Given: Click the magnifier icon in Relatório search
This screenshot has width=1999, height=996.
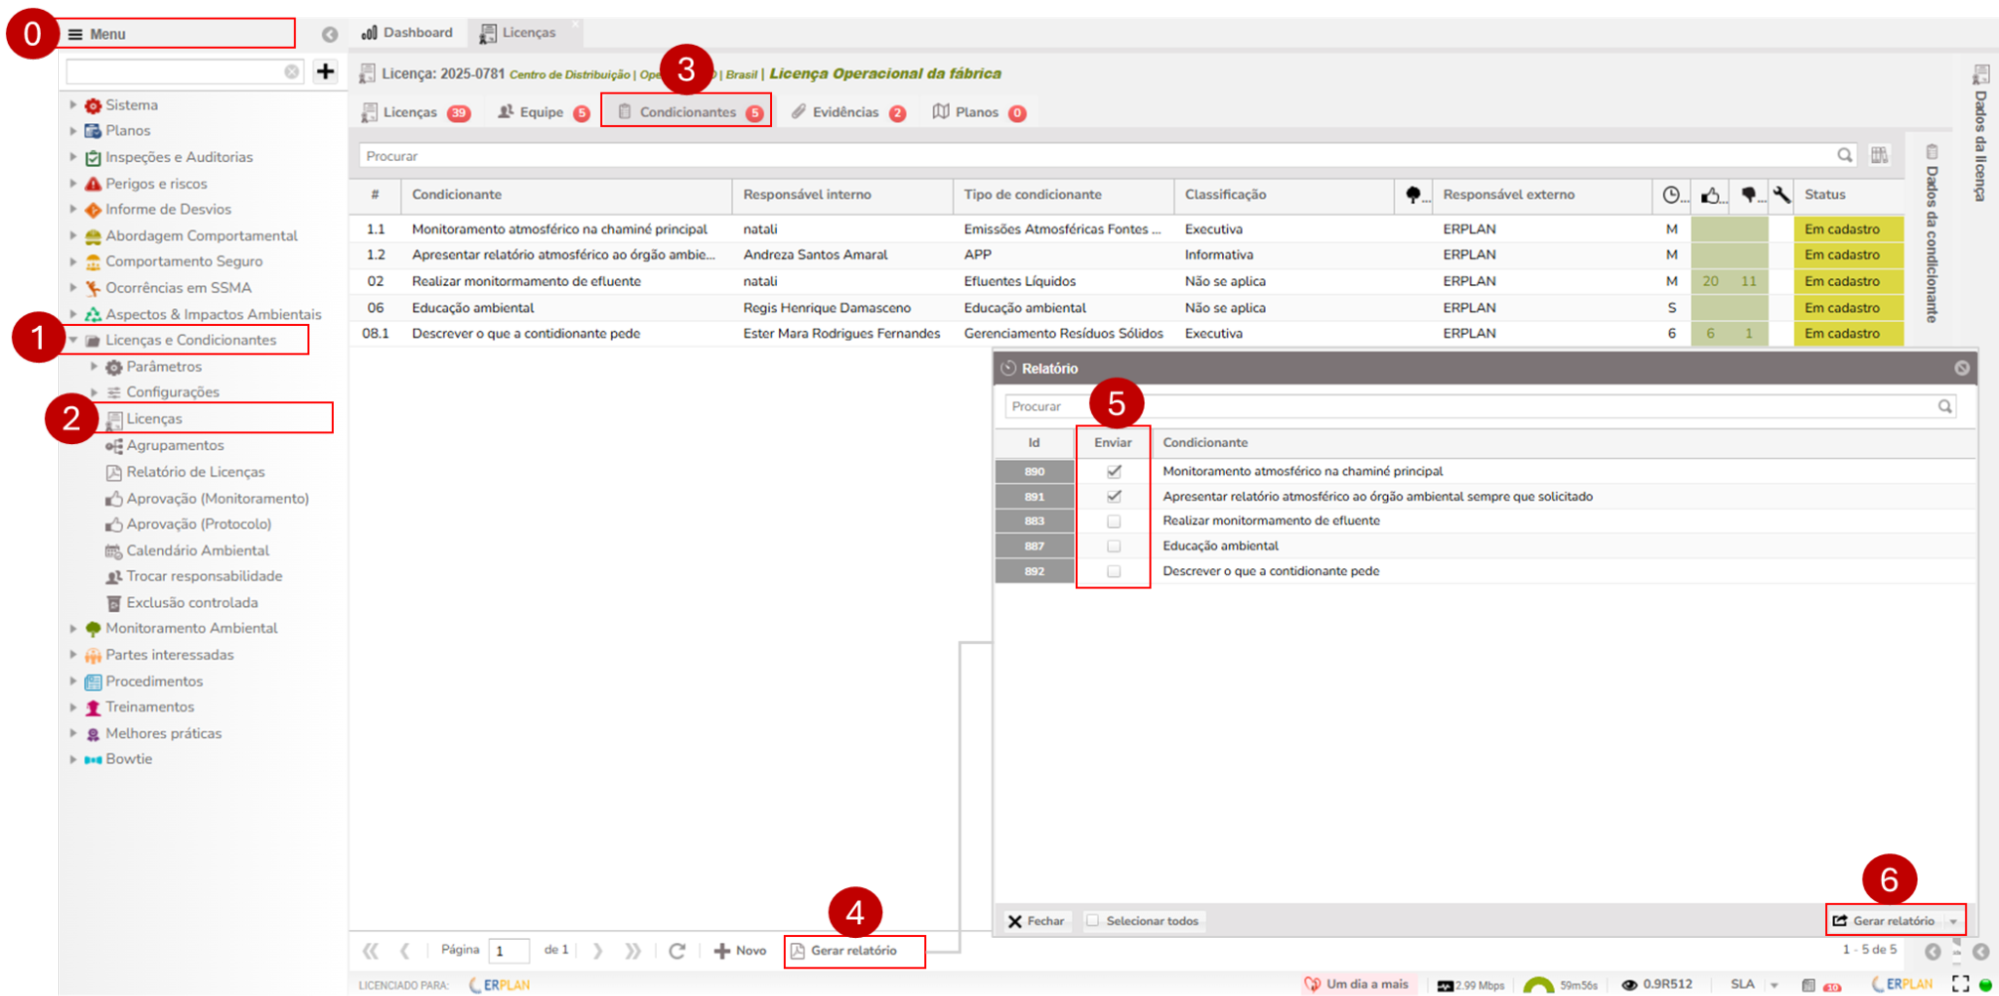Looking at the screenshot, I should pyautogui.click(x=1944, y=406).
